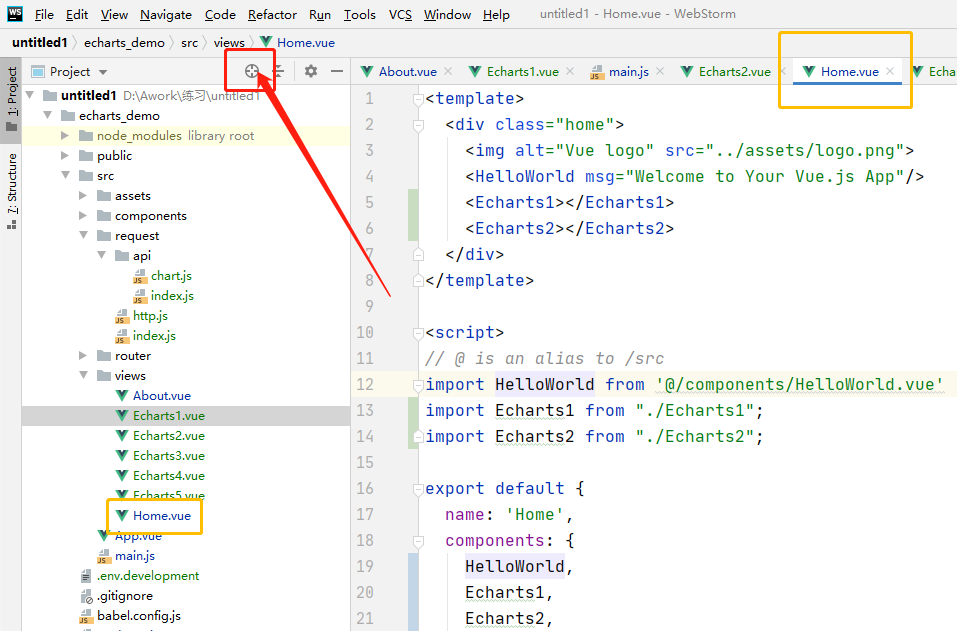Expand the components folder arrow
This screenshot has width=957, height=631.
click(83, 215)
